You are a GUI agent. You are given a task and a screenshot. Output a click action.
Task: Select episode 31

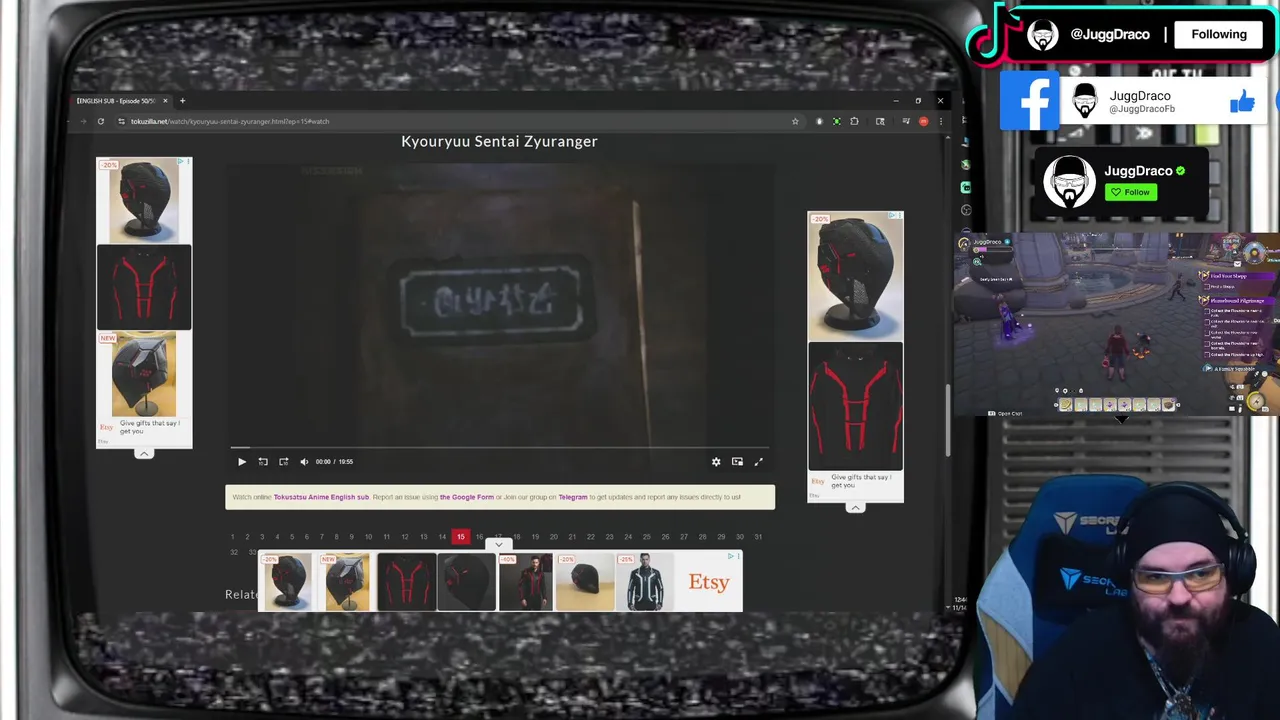click(758, 537)
